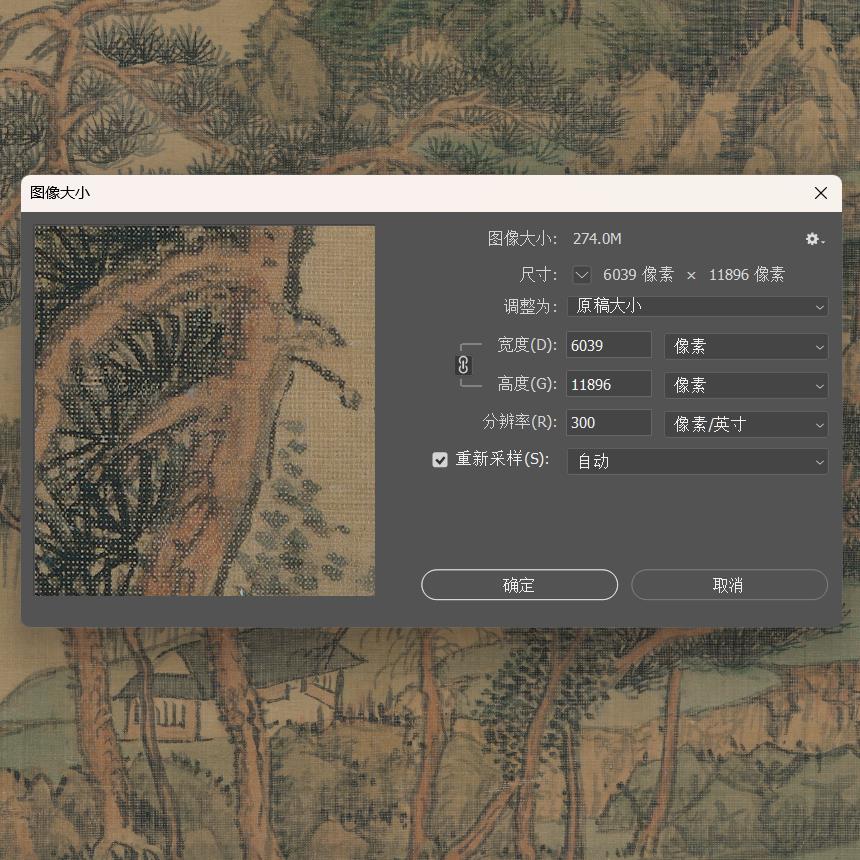The width and height of the screenshot is (860, 860).
Task: Click the 取消 button
Action: tap(729, 585)
